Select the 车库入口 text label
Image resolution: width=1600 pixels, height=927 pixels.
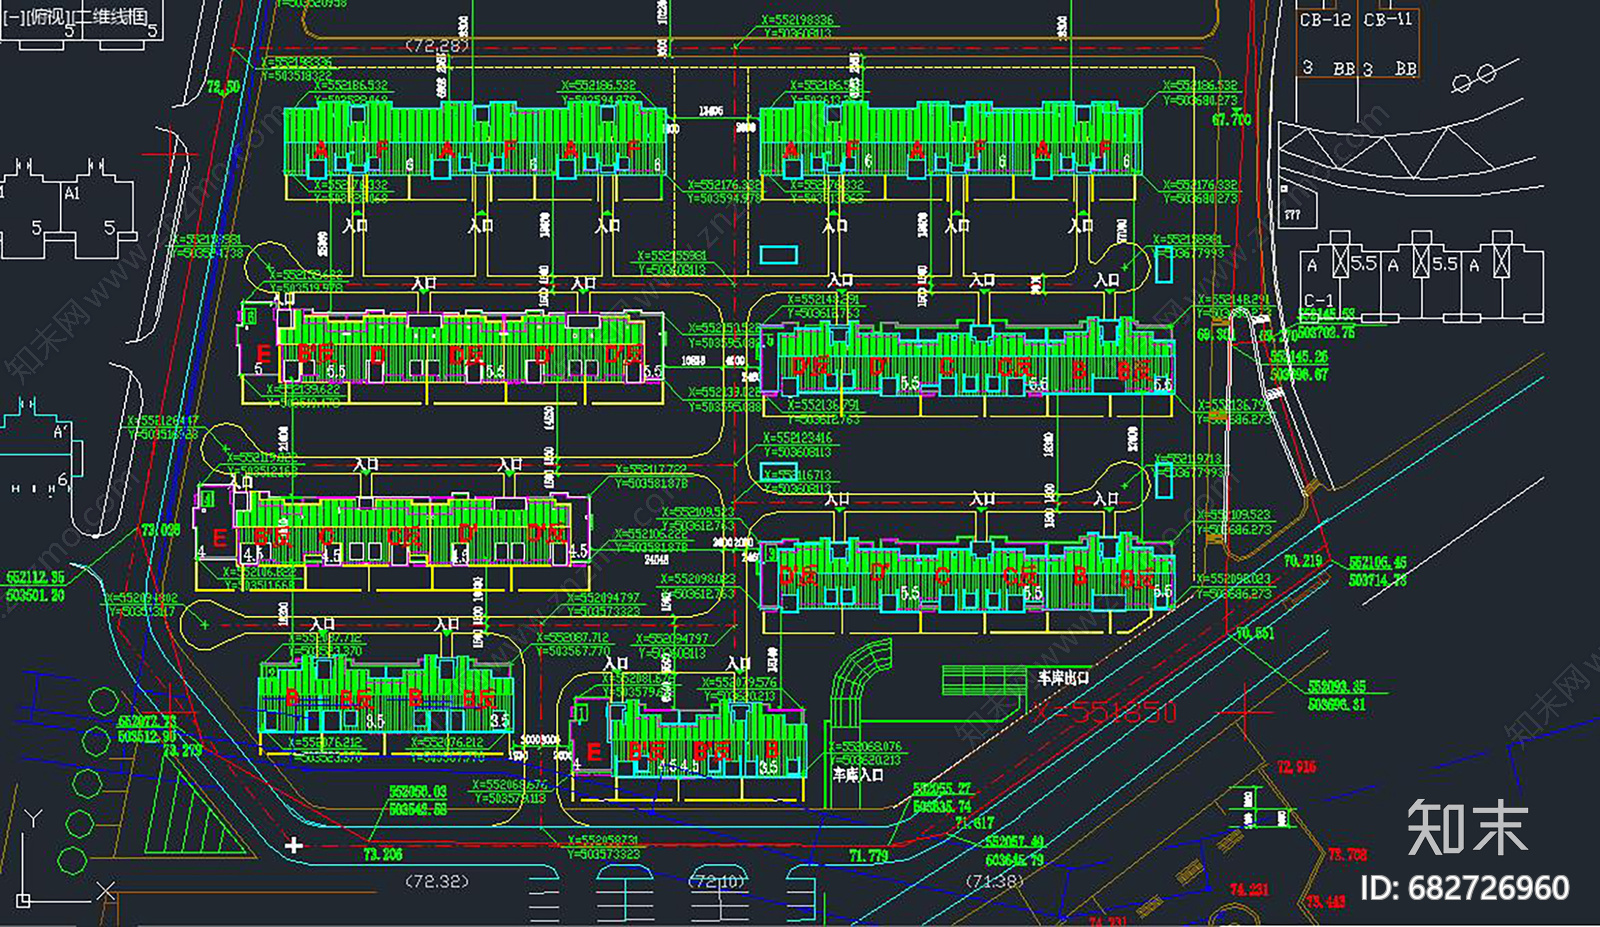858,774
